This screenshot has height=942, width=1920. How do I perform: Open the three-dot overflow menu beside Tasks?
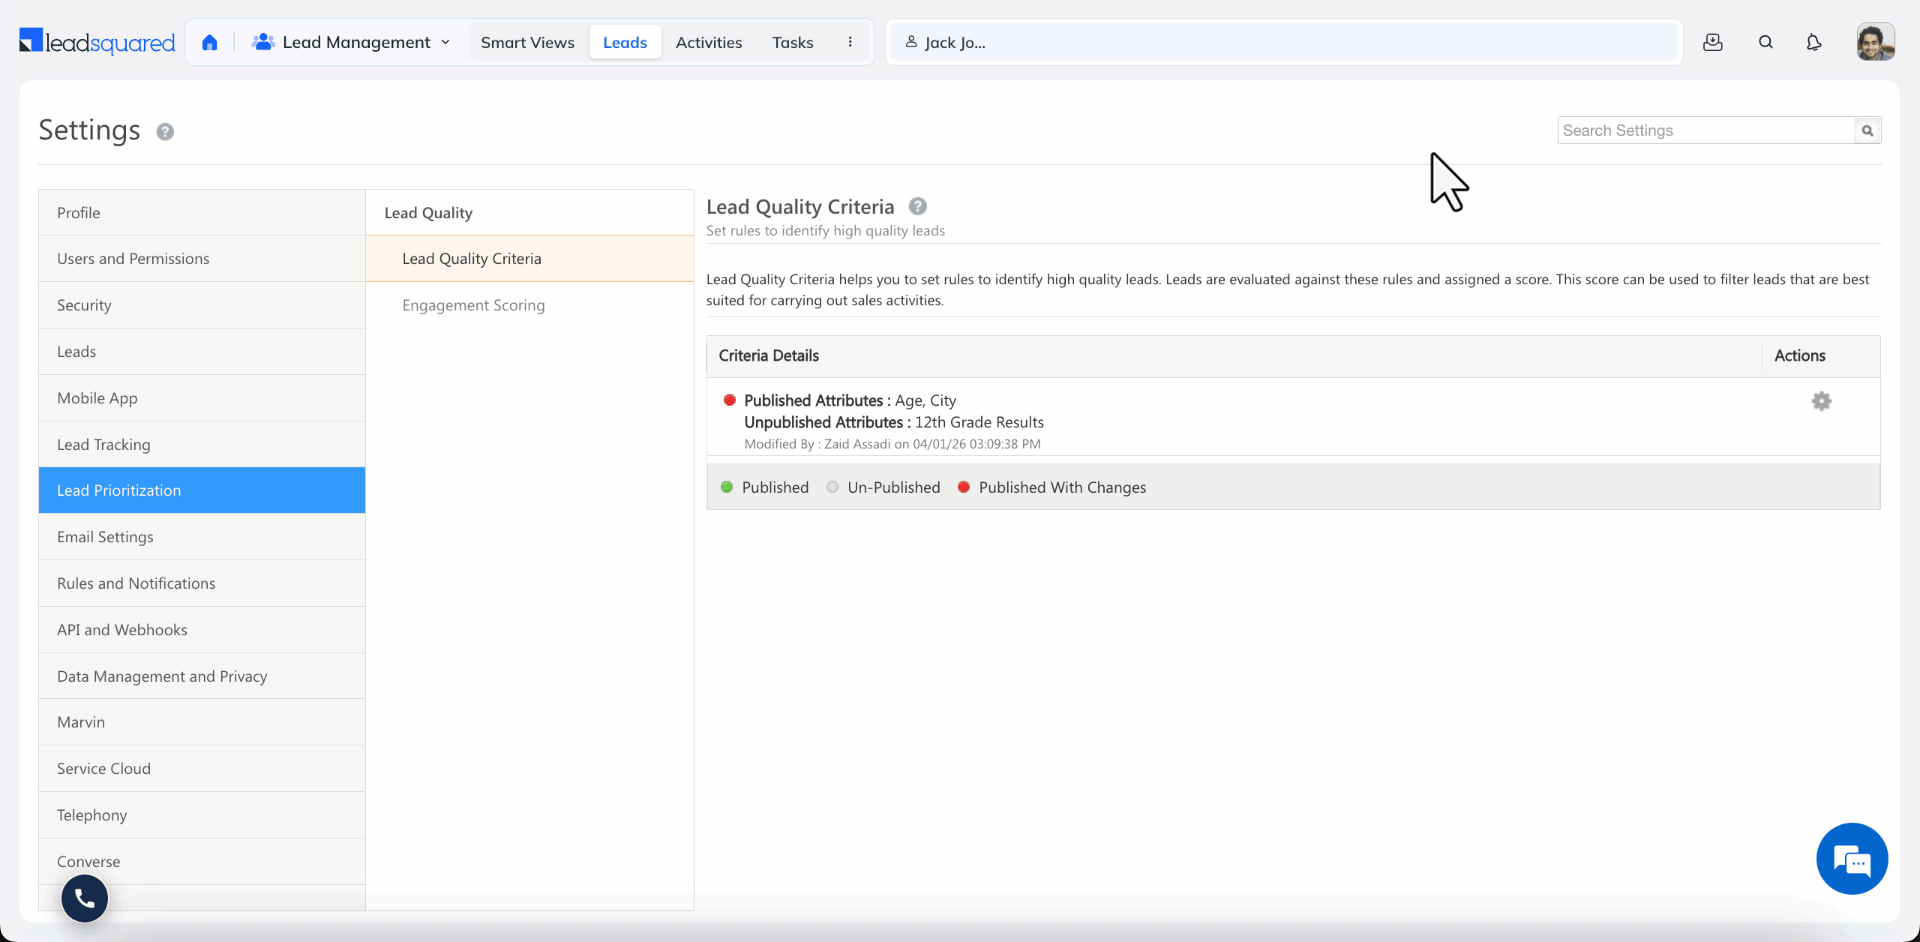tap(851, 42)
